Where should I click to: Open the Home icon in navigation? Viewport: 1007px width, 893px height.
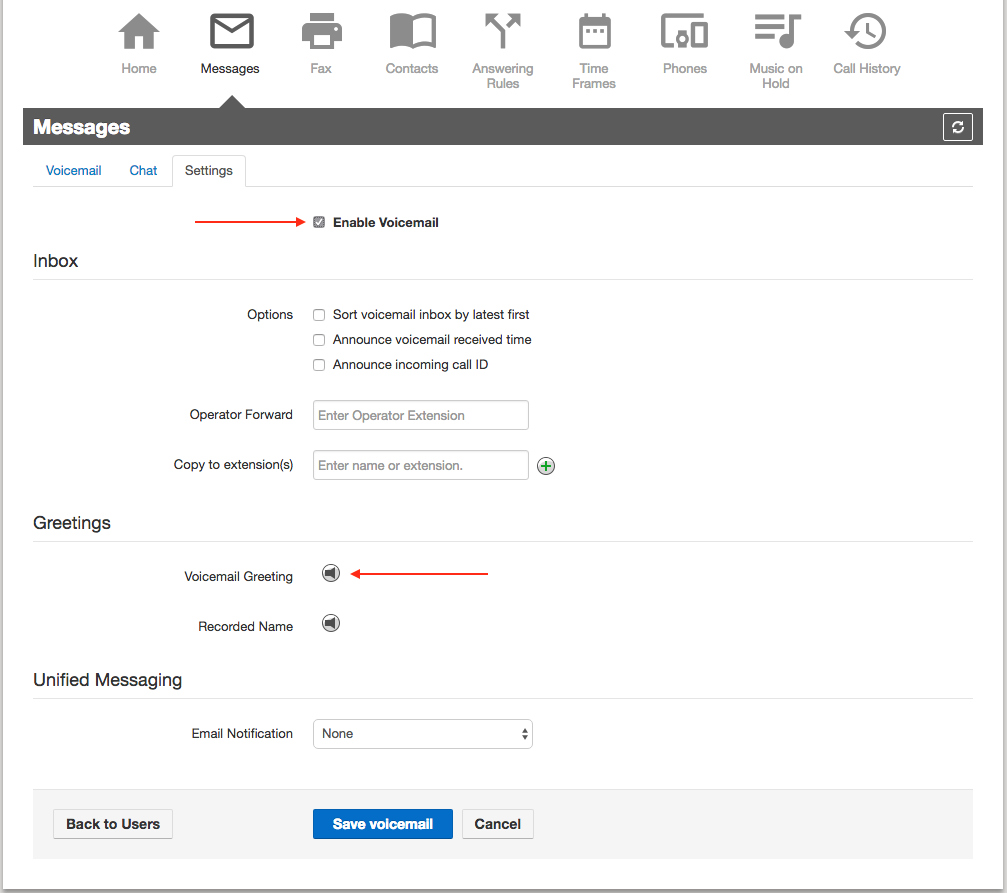139,32
